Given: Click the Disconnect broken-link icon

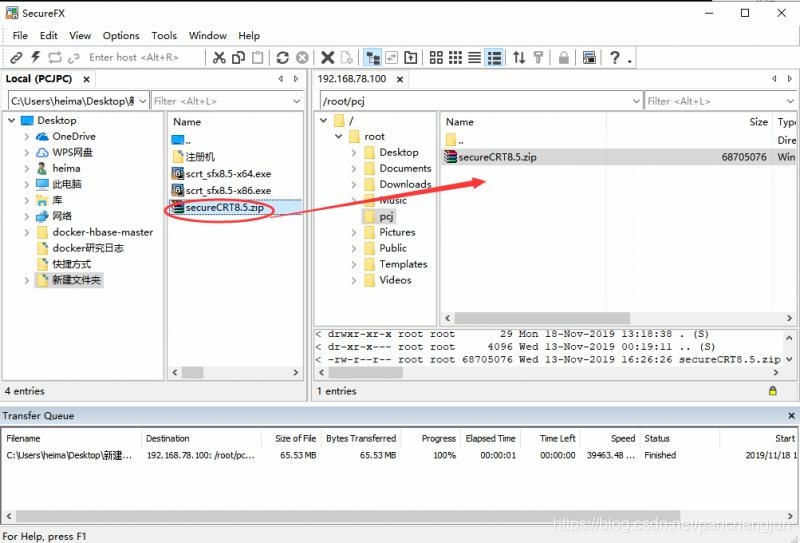Looking at the screenshot, I should point(73,58).
